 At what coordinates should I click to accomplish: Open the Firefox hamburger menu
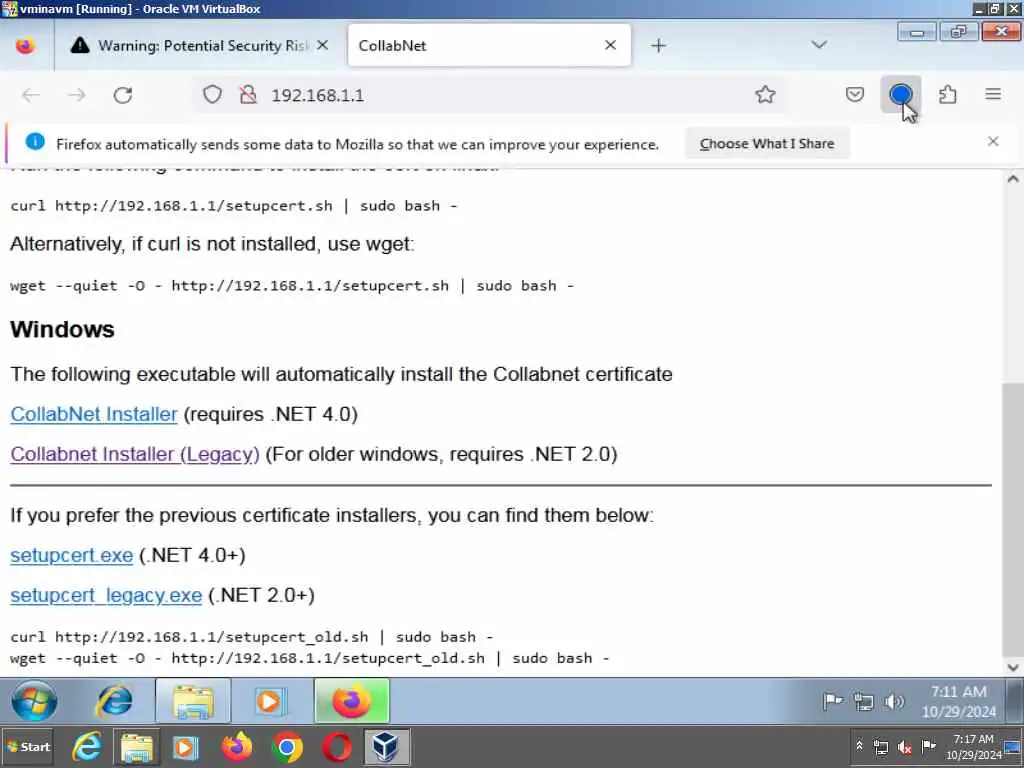coord(993,95)
